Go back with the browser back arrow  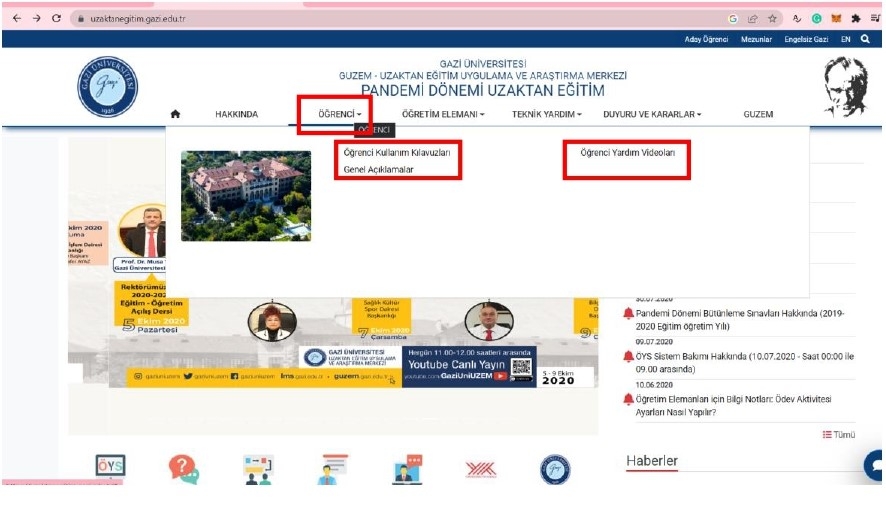click(x=17, y=19)
